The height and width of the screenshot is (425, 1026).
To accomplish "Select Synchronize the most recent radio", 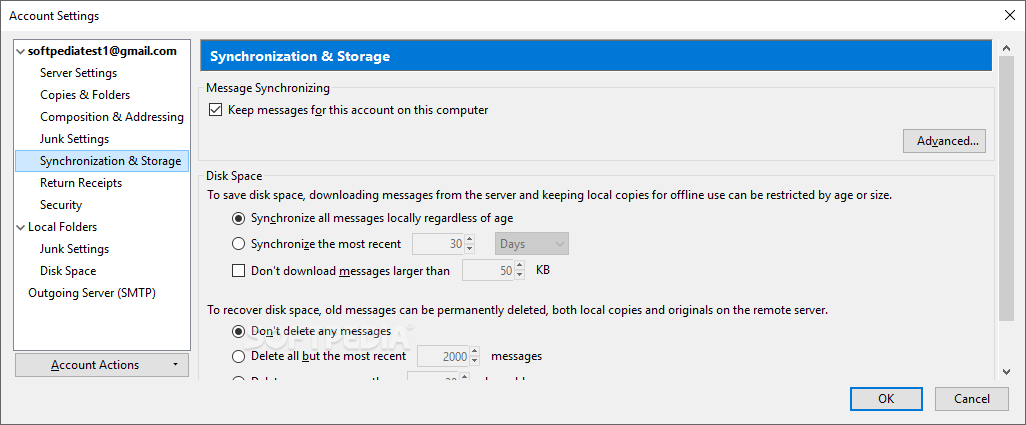I will [x=239, y=244].
